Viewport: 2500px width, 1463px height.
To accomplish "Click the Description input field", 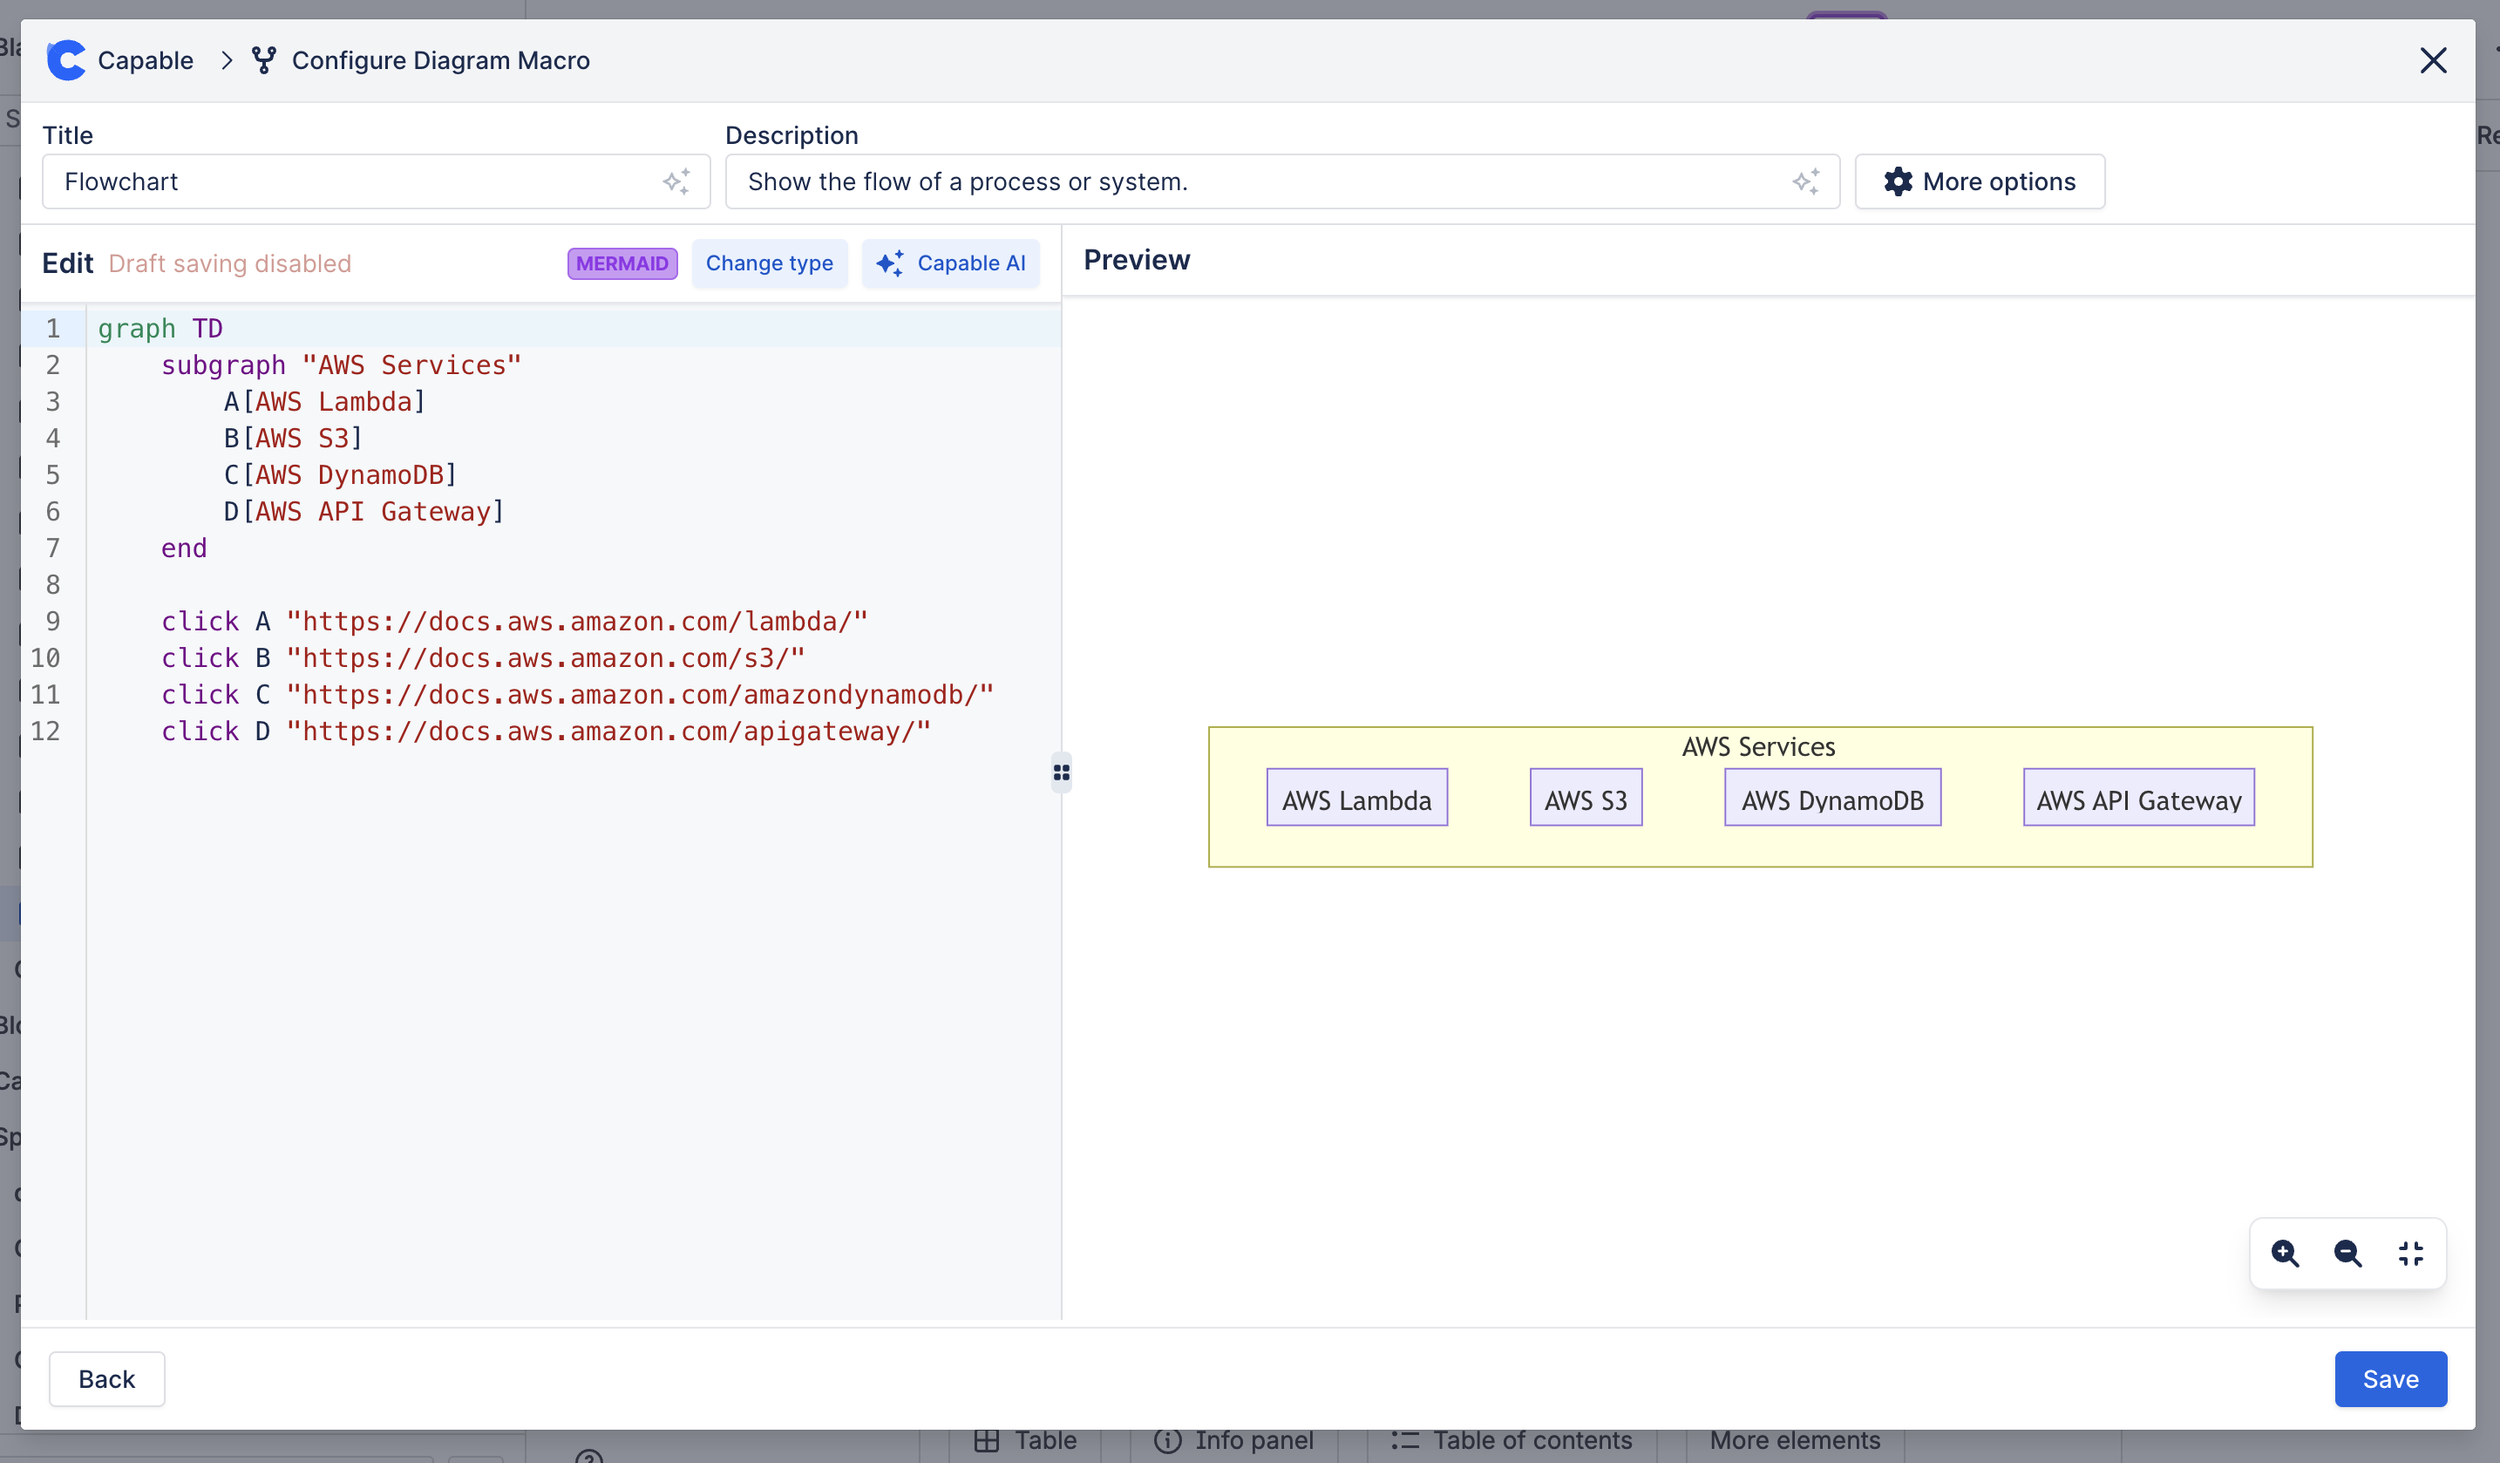I will (x=1282, y=181).
